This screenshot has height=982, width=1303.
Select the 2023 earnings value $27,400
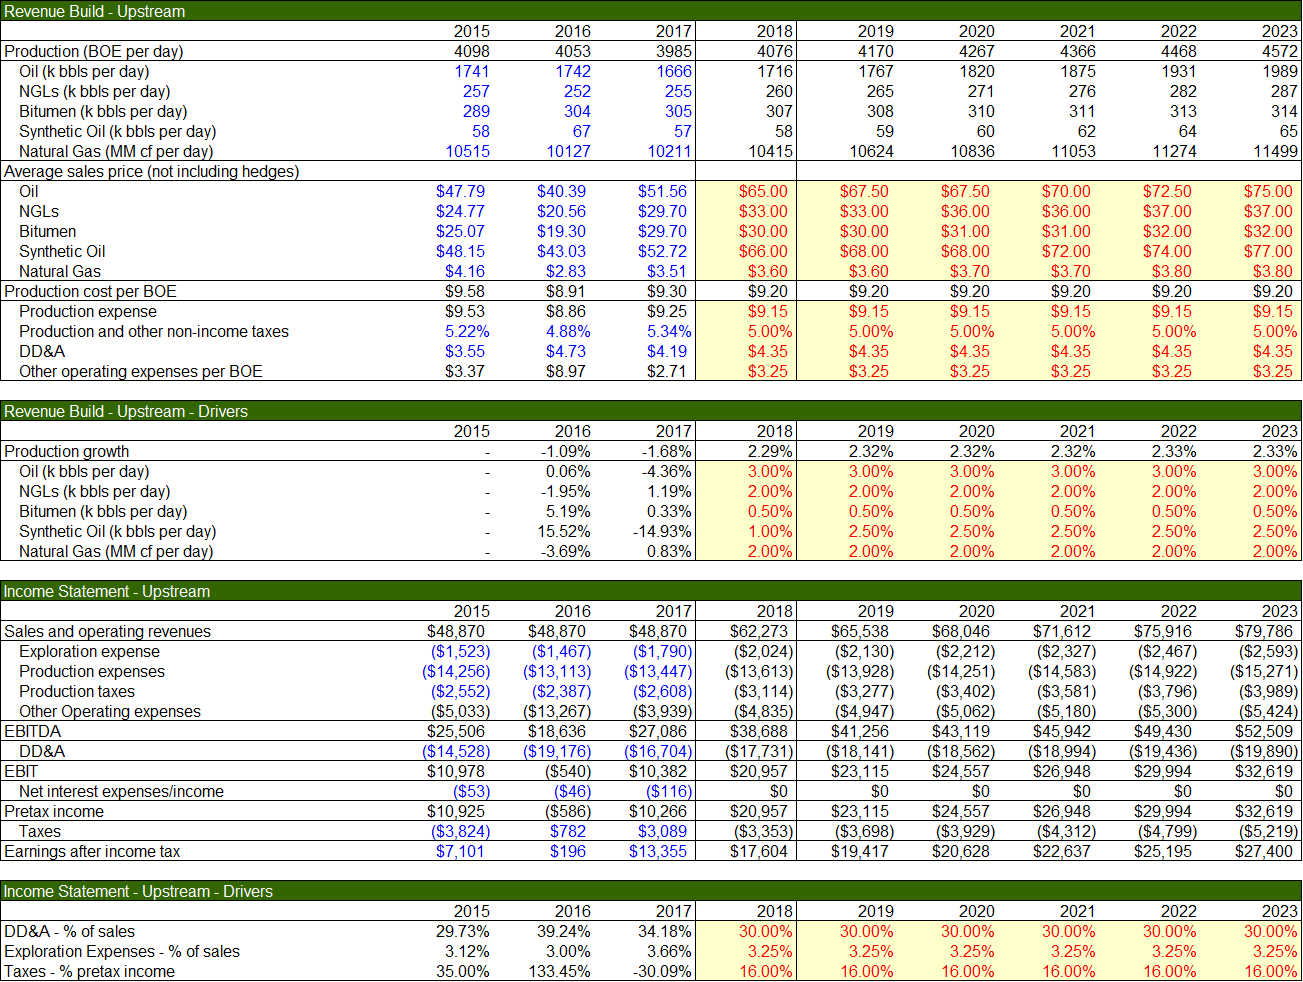1264,851
